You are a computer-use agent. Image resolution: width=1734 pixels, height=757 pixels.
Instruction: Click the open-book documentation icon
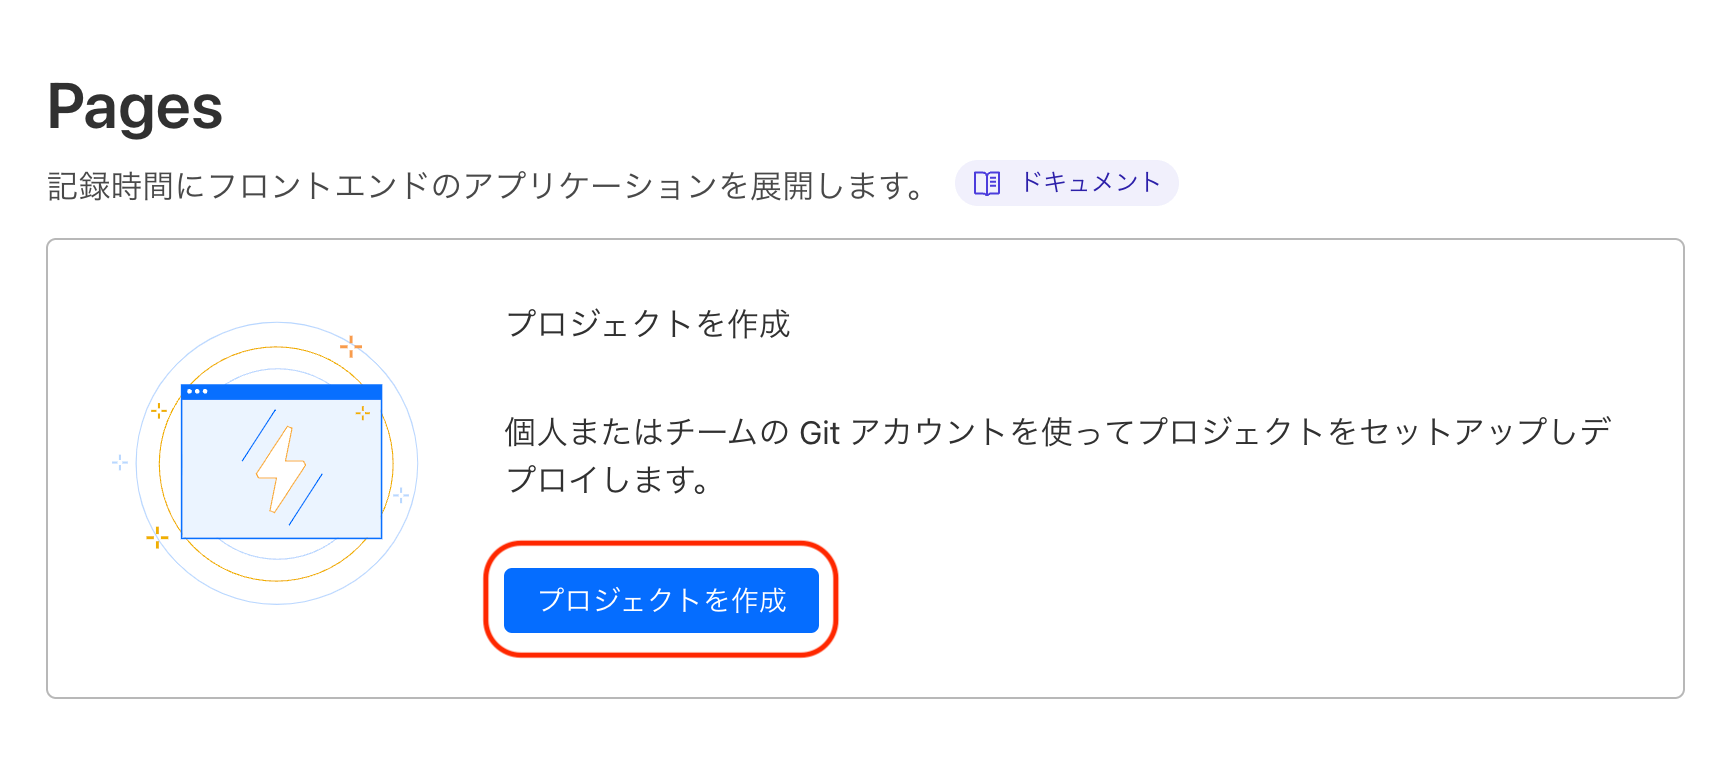pos(987,183)
